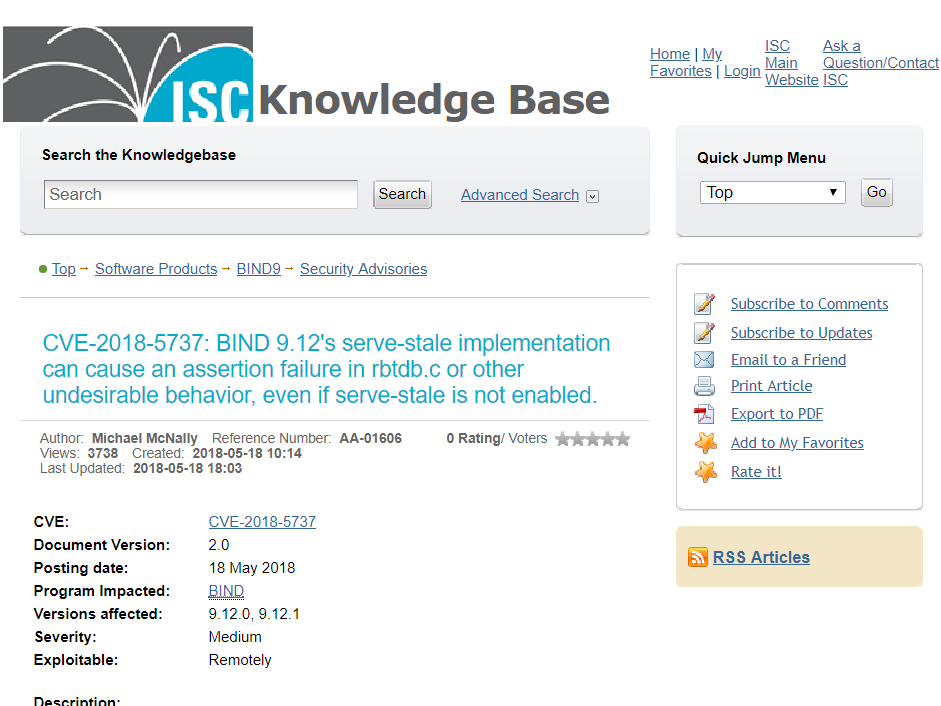941x706 pixels.
Task: Go to the Security Advisories breadcrumb
Action: (x=363, y=269)
